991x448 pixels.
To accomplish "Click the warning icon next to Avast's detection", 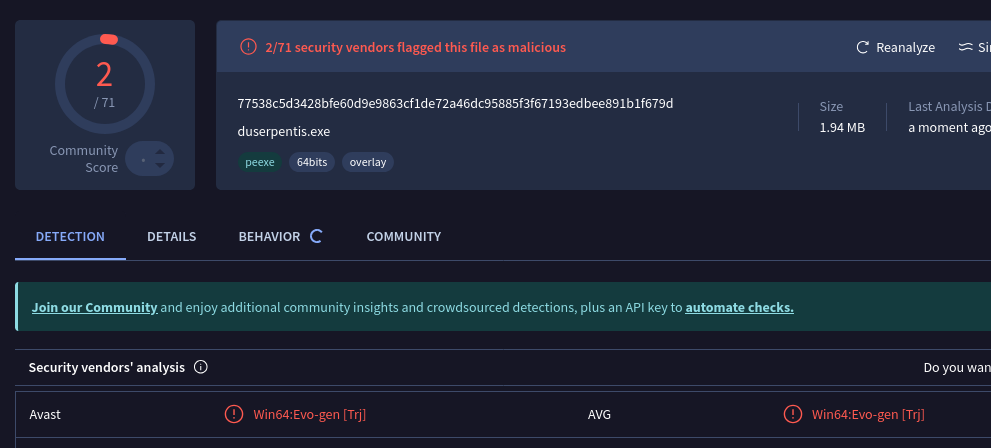I will click(x=233, y=414).
